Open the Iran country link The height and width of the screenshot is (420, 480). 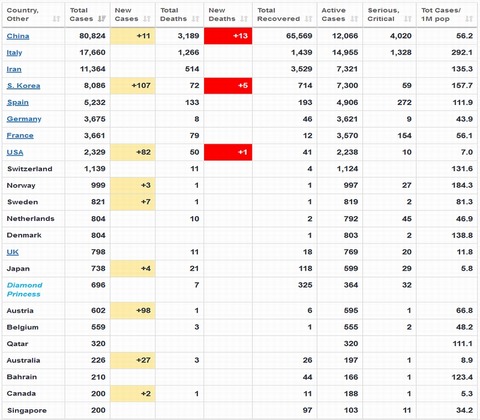tap(14, 69)
